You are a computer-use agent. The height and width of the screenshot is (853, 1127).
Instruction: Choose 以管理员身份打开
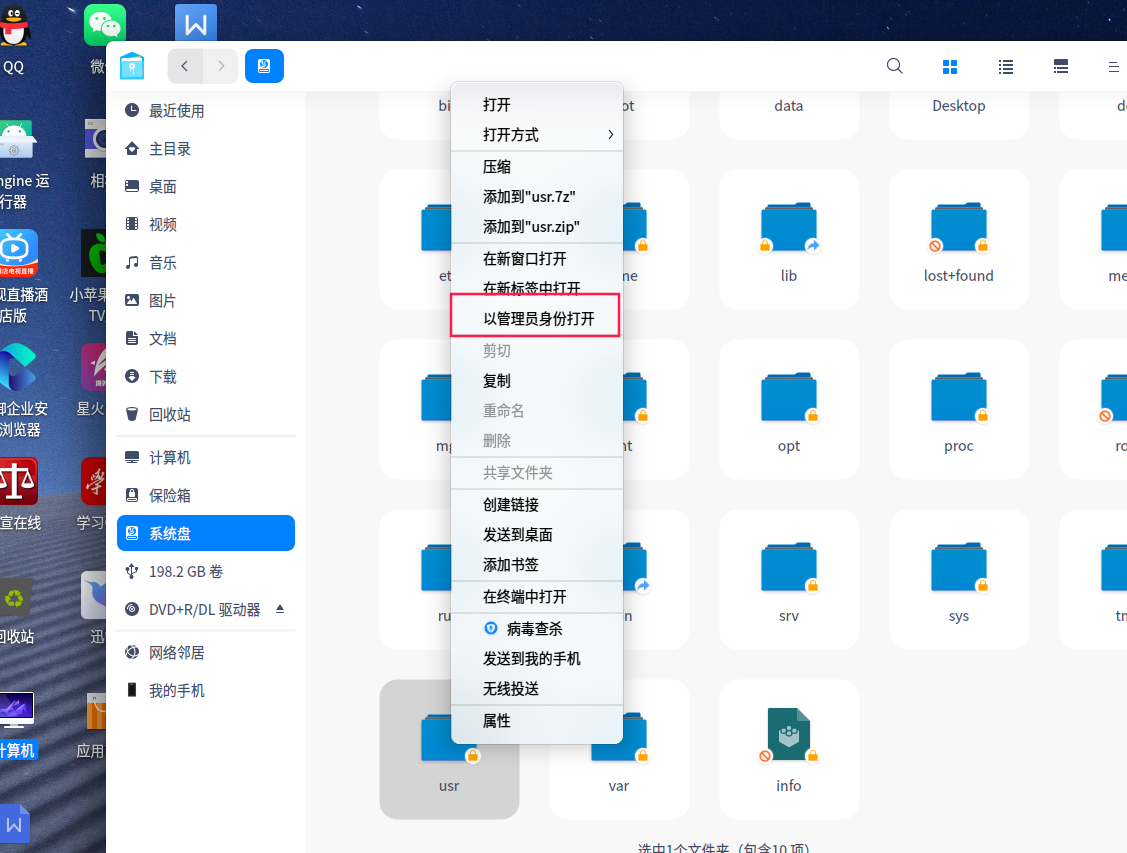[536, 319]
